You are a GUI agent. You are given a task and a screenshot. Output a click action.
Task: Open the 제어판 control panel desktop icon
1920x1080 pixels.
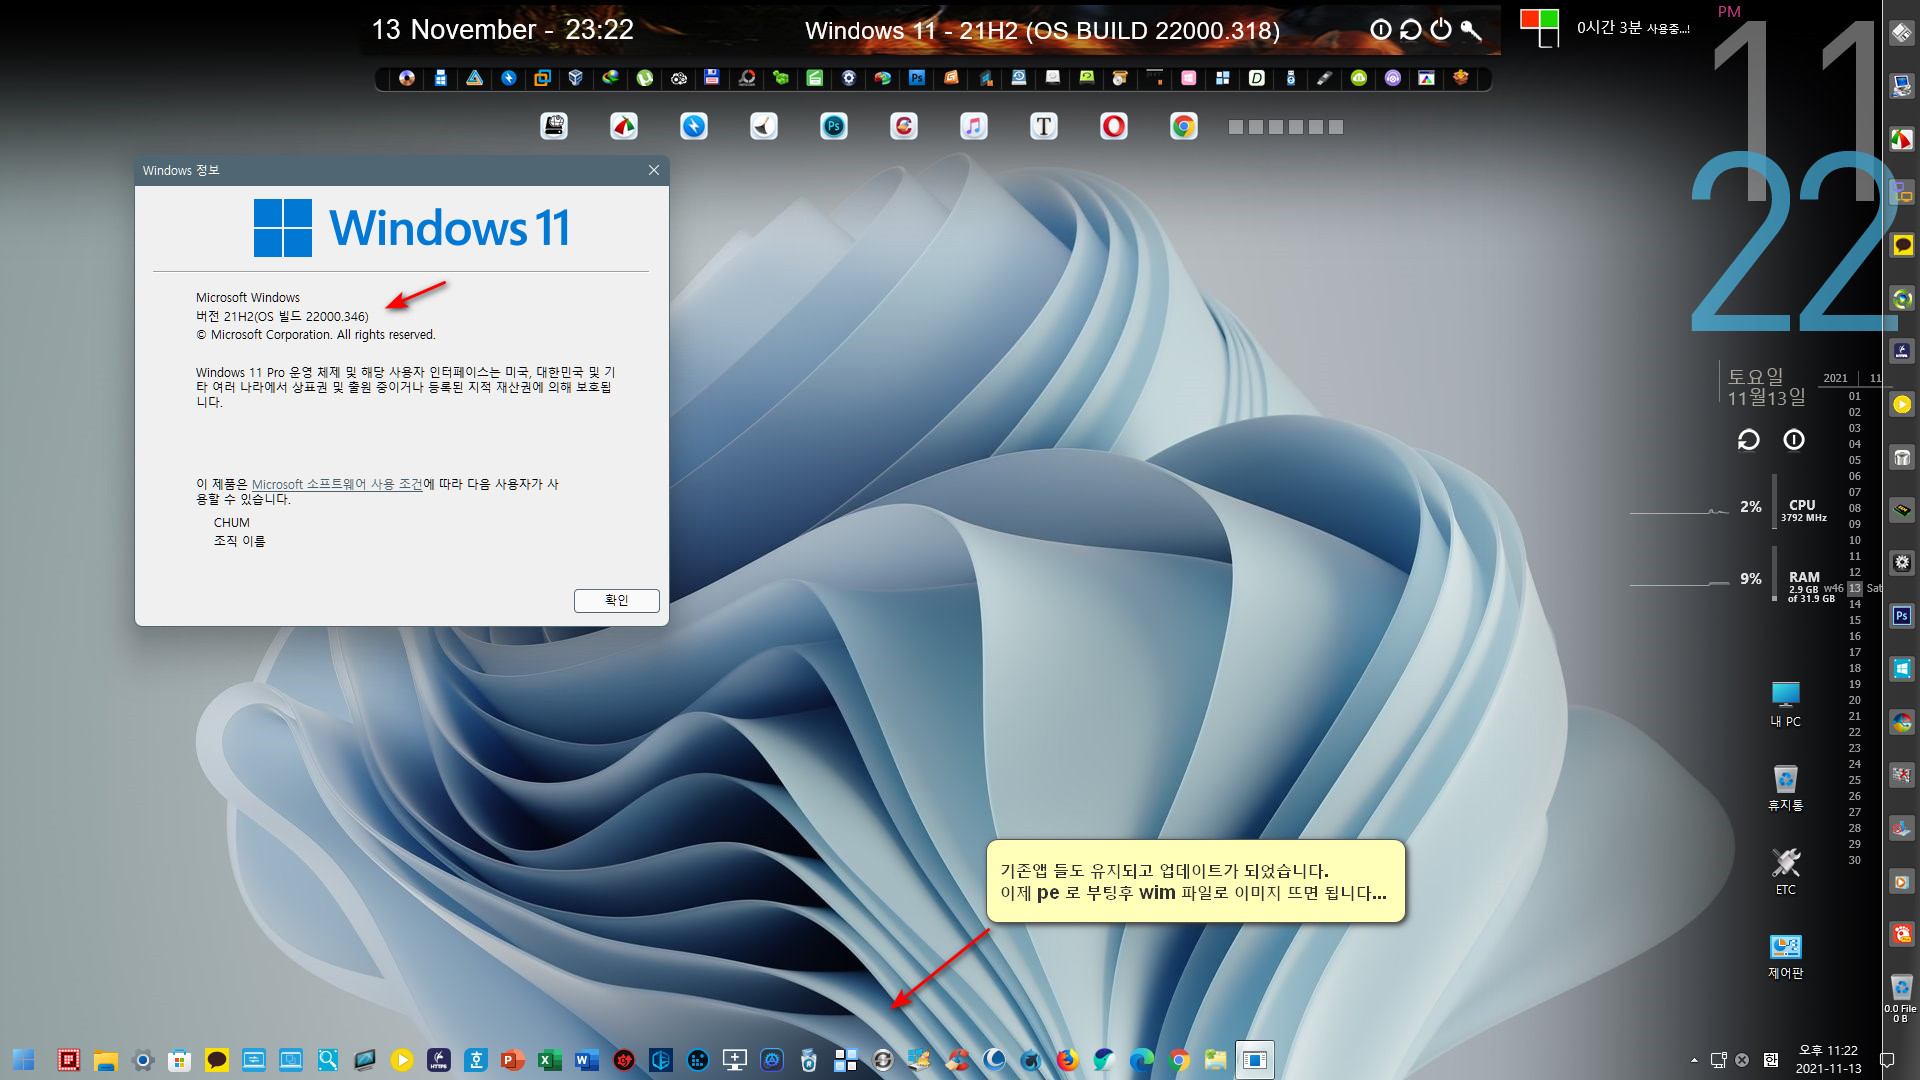[1786, 956]
